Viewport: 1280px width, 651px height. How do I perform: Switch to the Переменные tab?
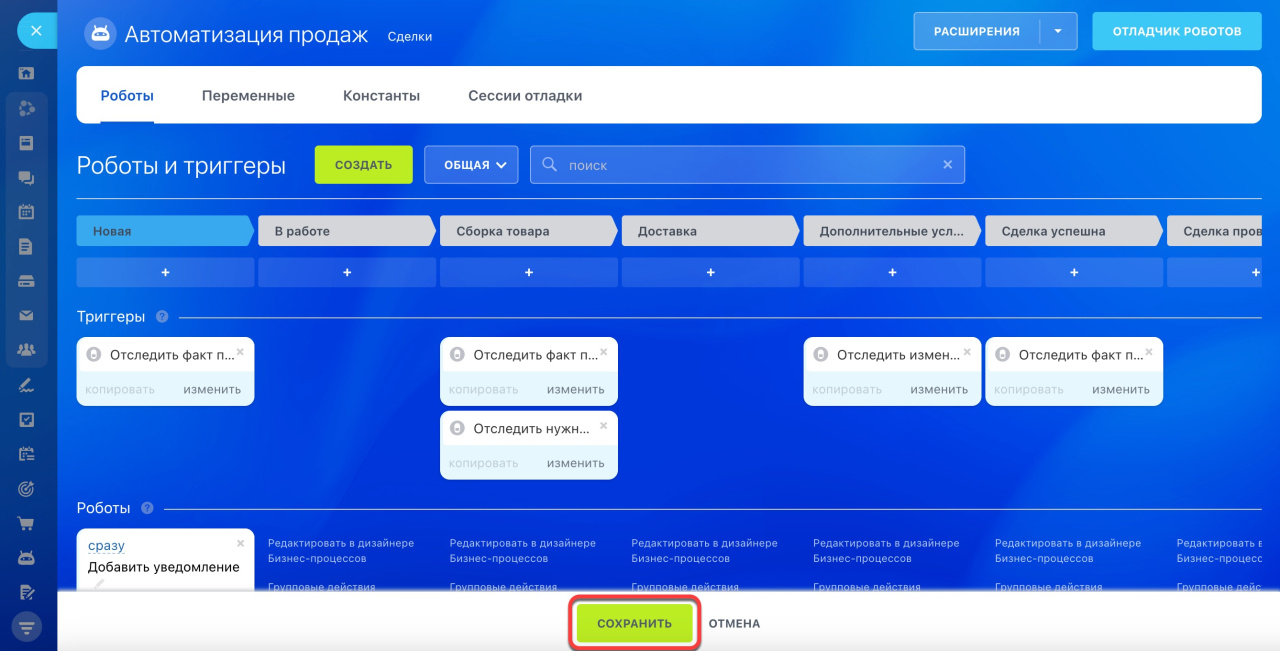pos(248,96)
